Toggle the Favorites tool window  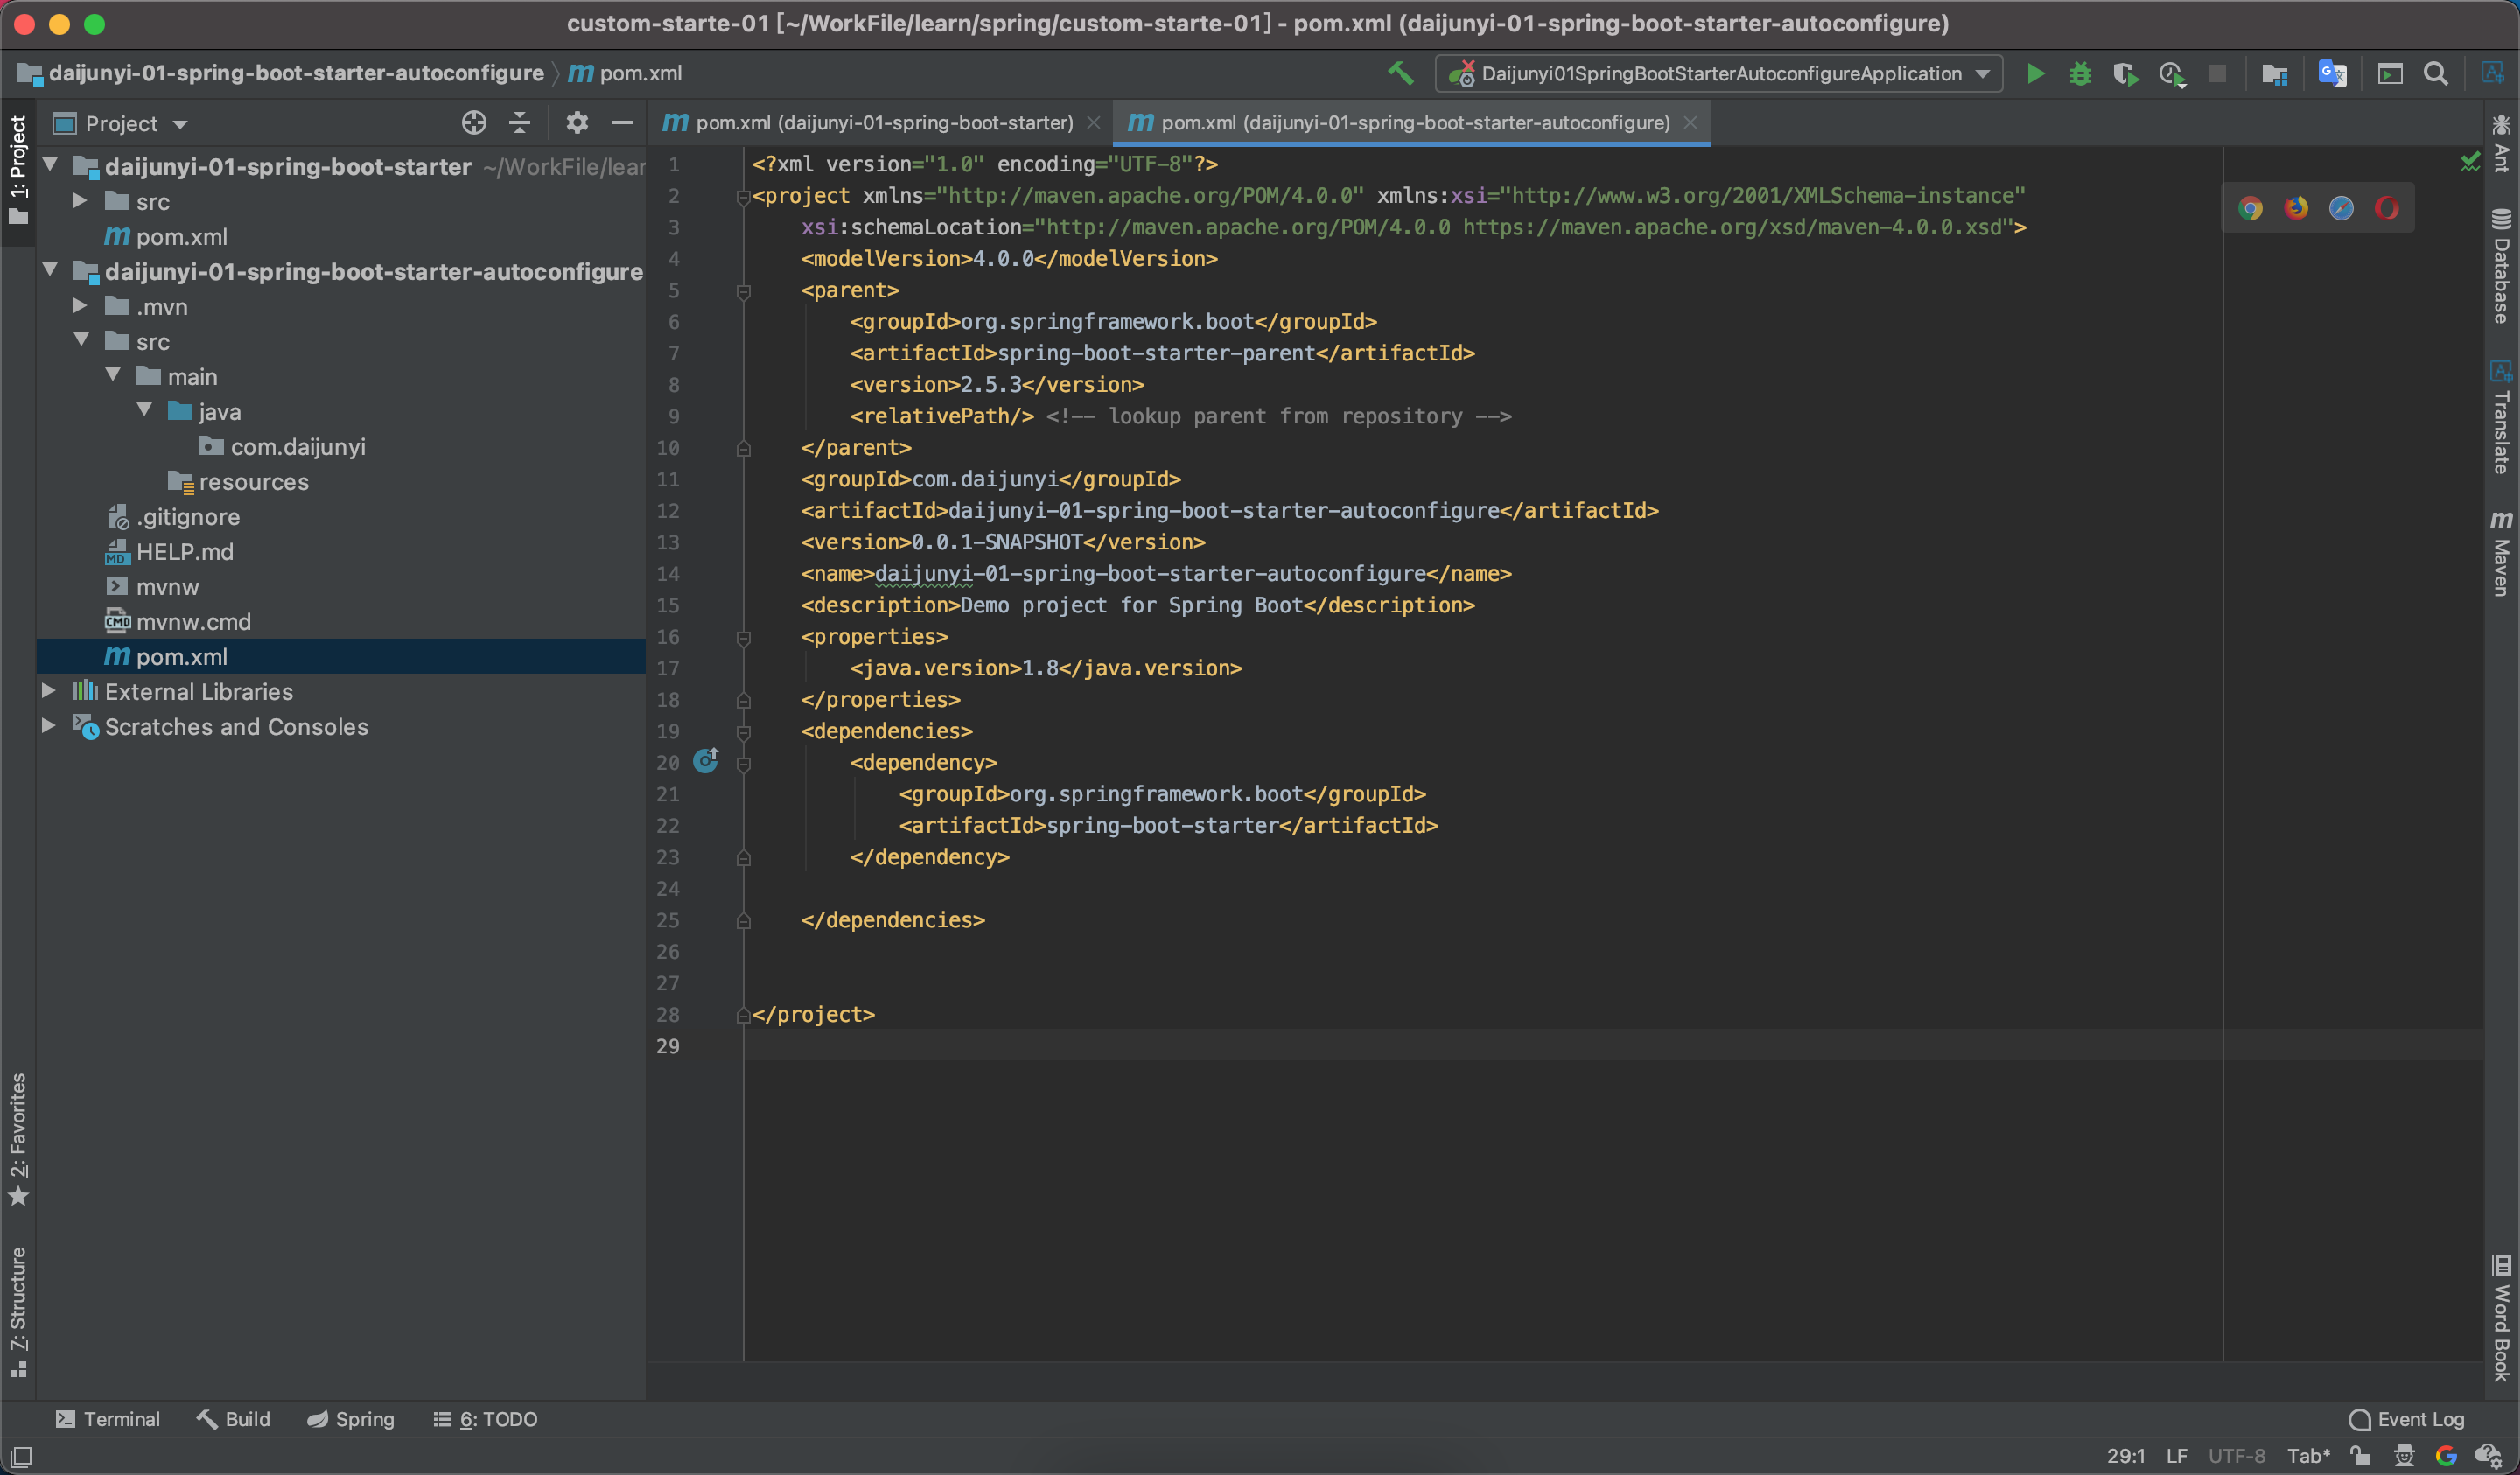[x=18, y=1140]
